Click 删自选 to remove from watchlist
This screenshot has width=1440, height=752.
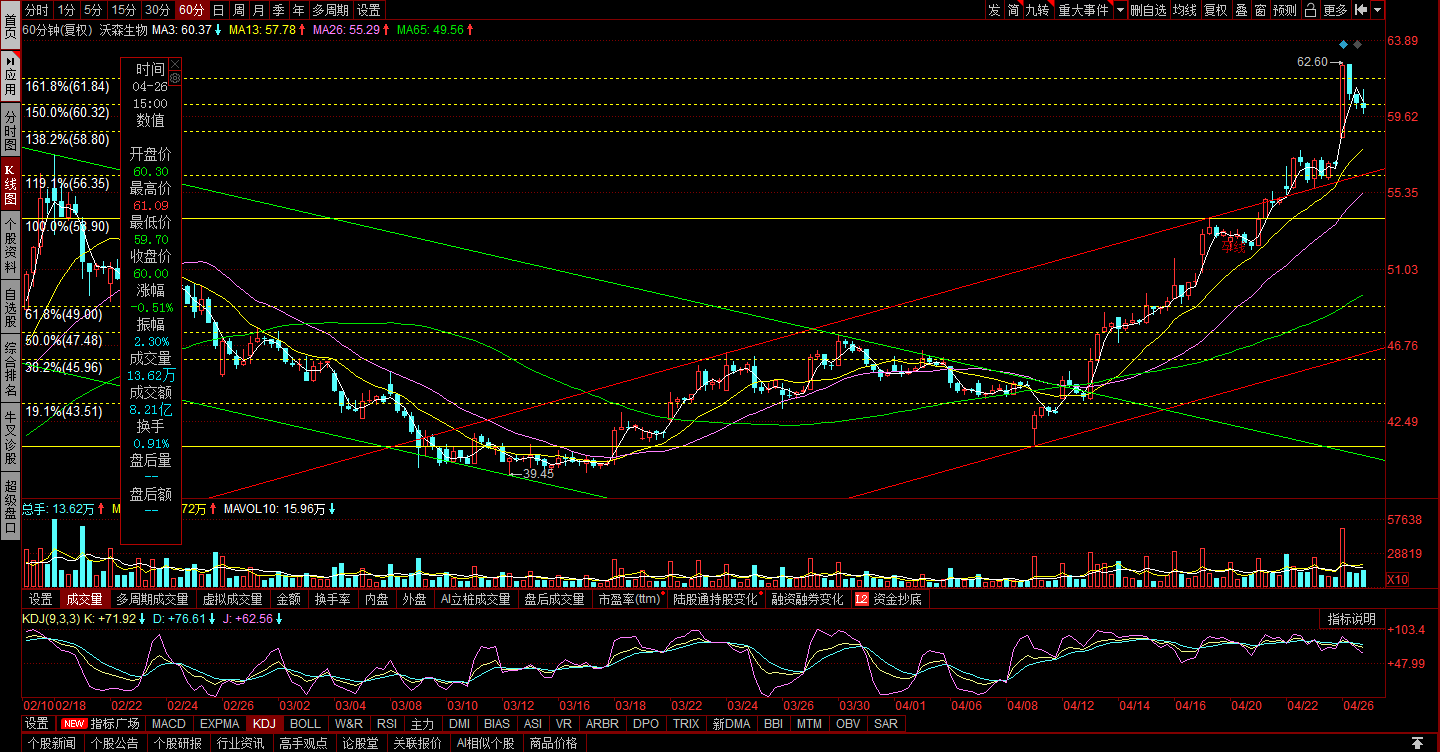(x=1149, y=10)
